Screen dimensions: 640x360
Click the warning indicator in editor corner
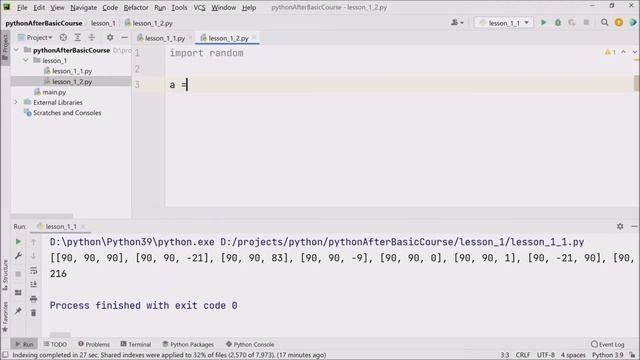pyautogui.click(x=610, y=52)
